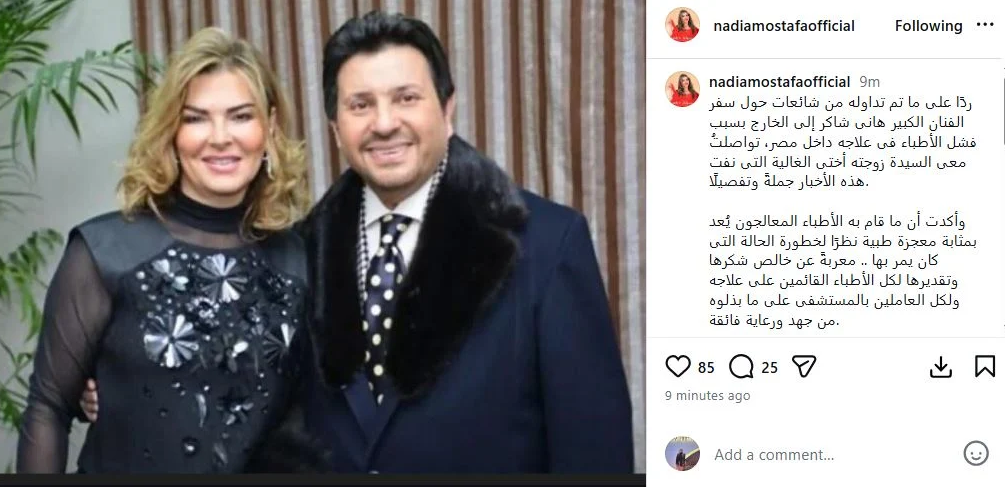Open the emoji picker in the comment box
This screenshot has width=1005, height=487.
(x=976, y=454)
